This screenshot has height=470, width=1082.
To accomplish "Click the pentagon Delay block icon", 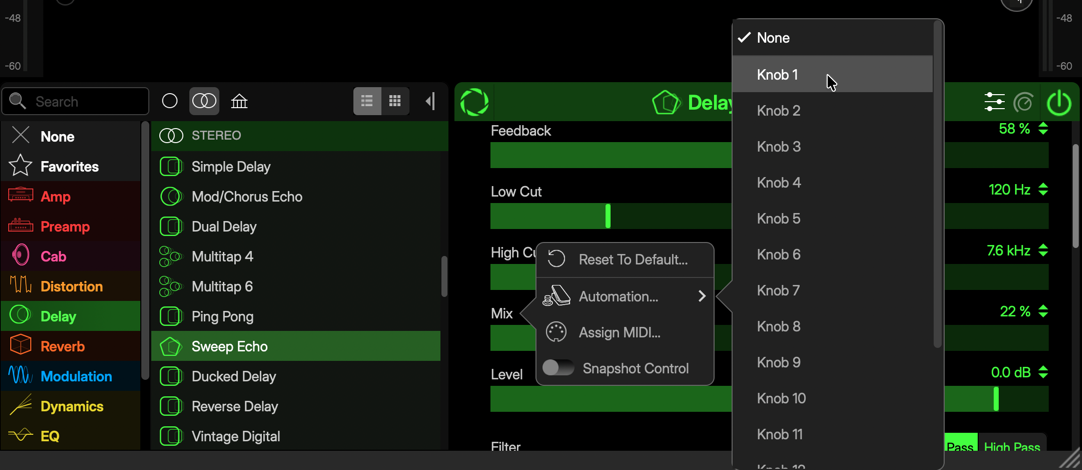I will tap(666, 103).
